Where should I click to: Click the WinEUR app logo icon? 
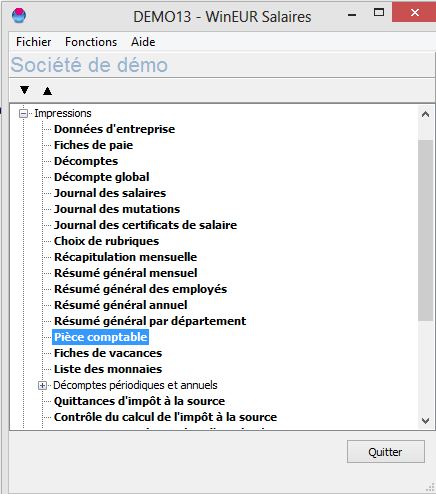19,15
